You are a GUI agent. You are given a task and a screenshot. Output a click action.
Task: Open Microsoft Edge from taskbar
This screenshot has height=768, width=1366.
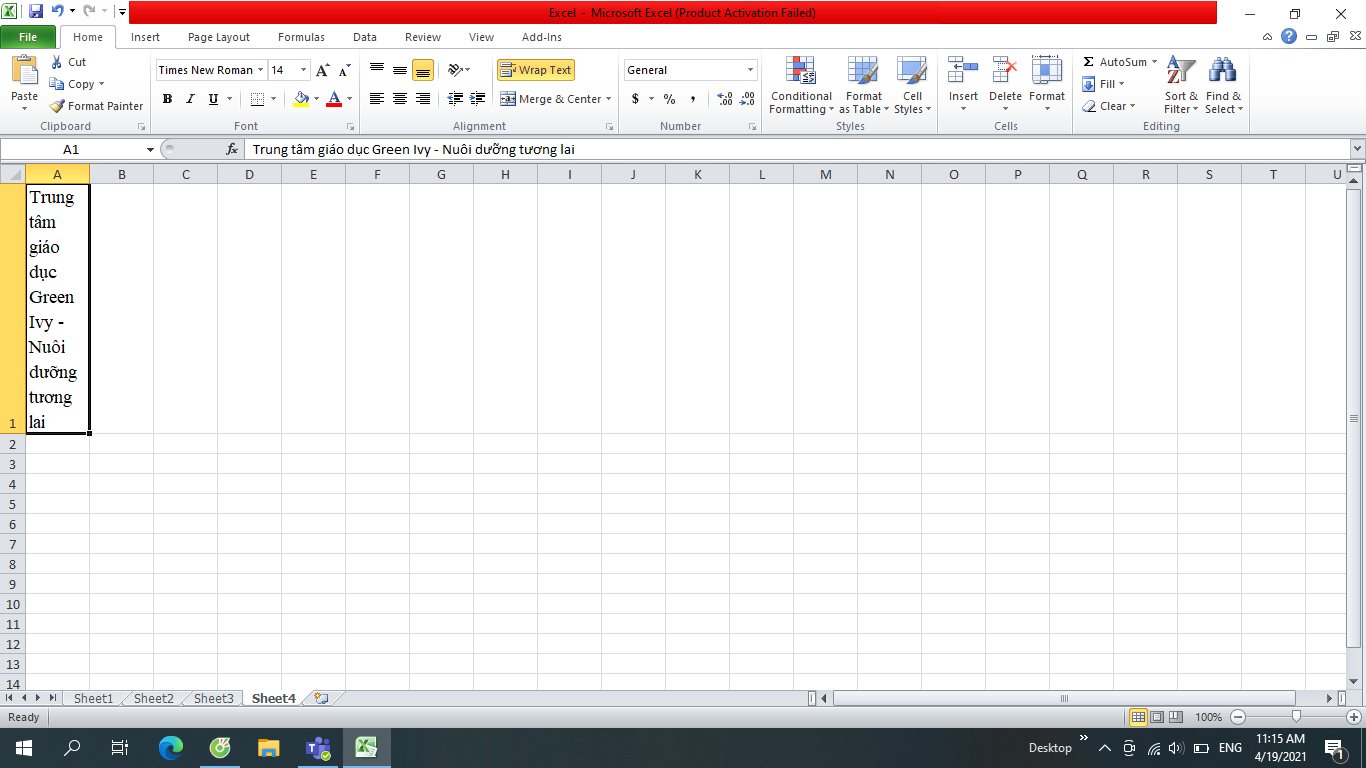171,747
